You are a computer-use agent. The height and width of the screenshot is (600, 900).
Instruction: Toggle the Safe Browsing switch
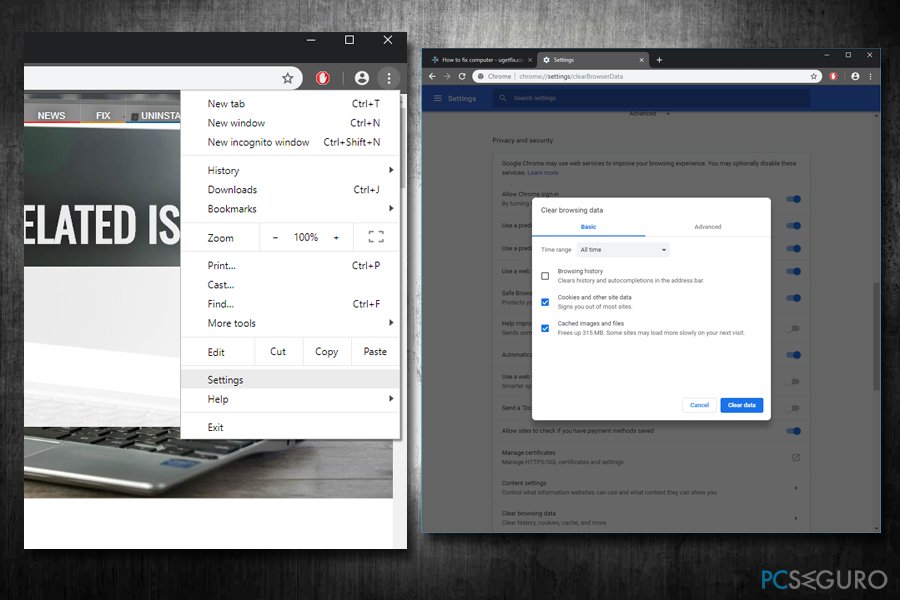tap(793, 298)
